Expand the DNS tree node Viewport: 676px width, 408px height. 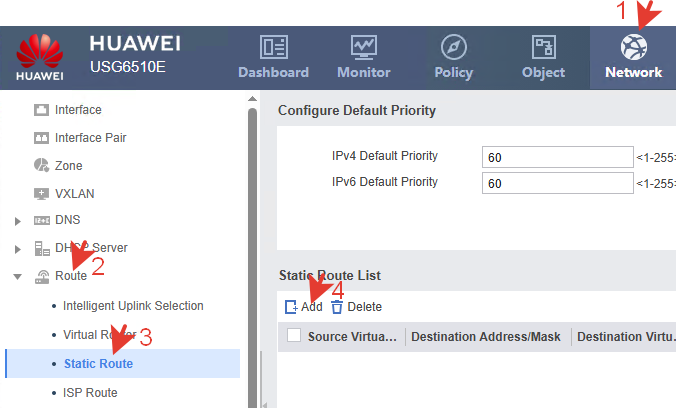click(17, 220)
